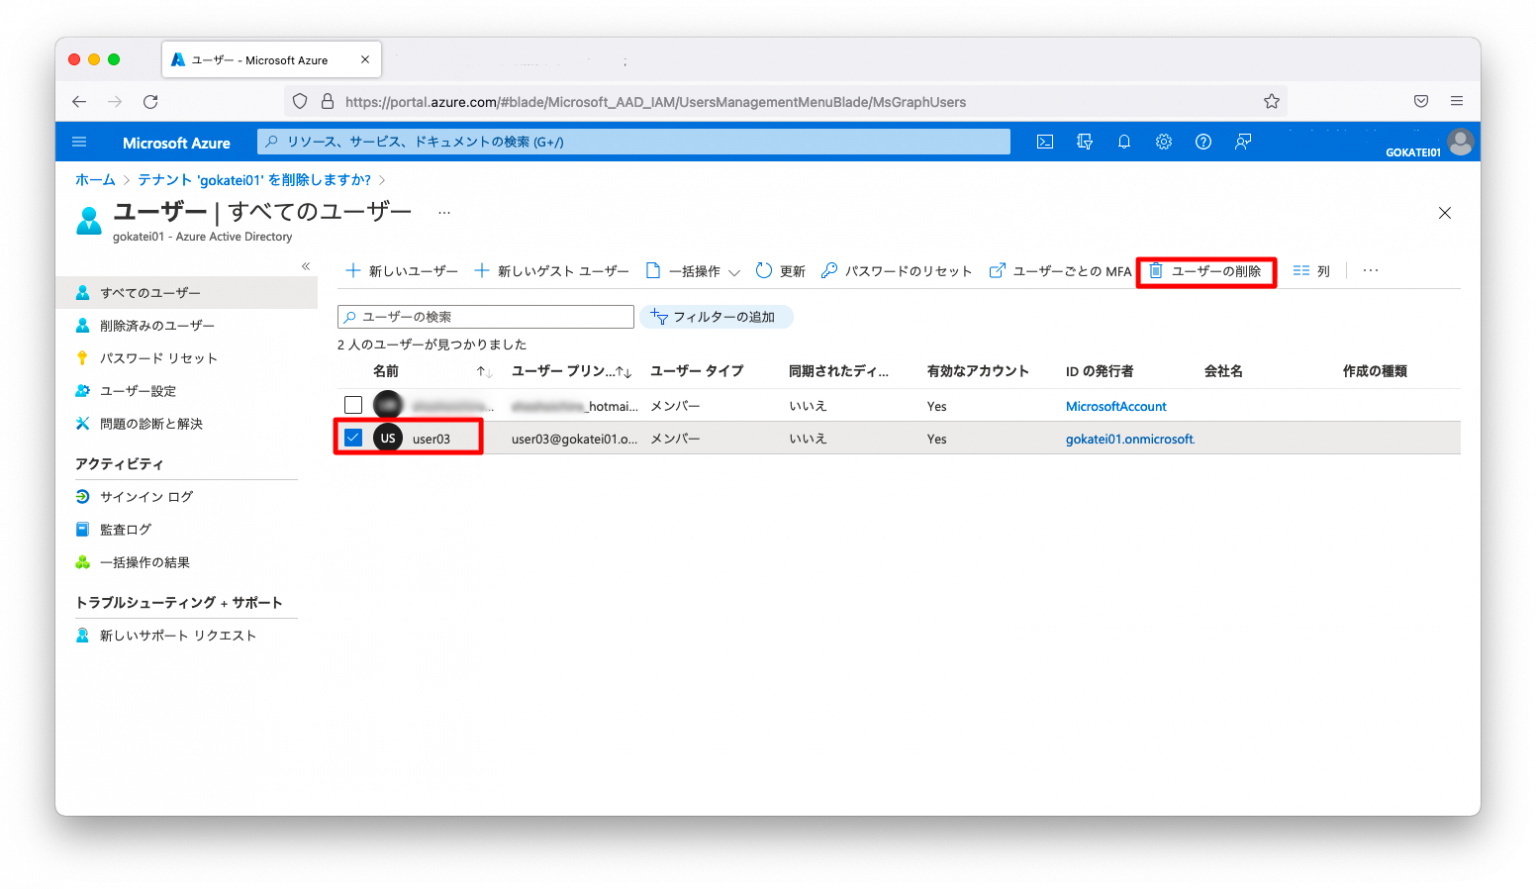
Task: Open Cloud Shell from the top bar
Action: [1044, 141]
